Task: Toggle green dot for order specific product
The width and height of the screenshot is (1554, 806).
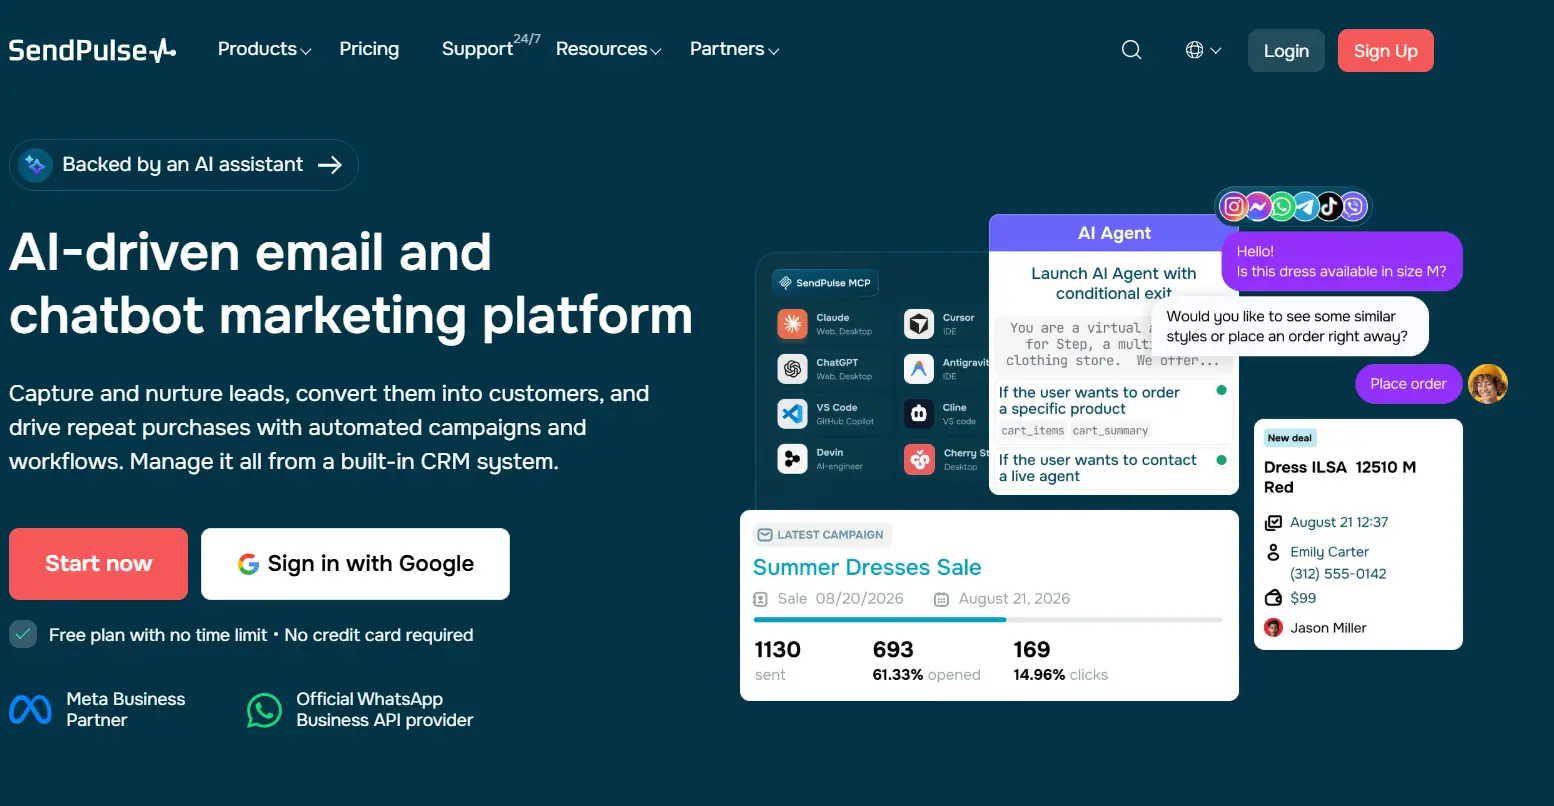Action: pyautogui.click(x=1221, y=390)
